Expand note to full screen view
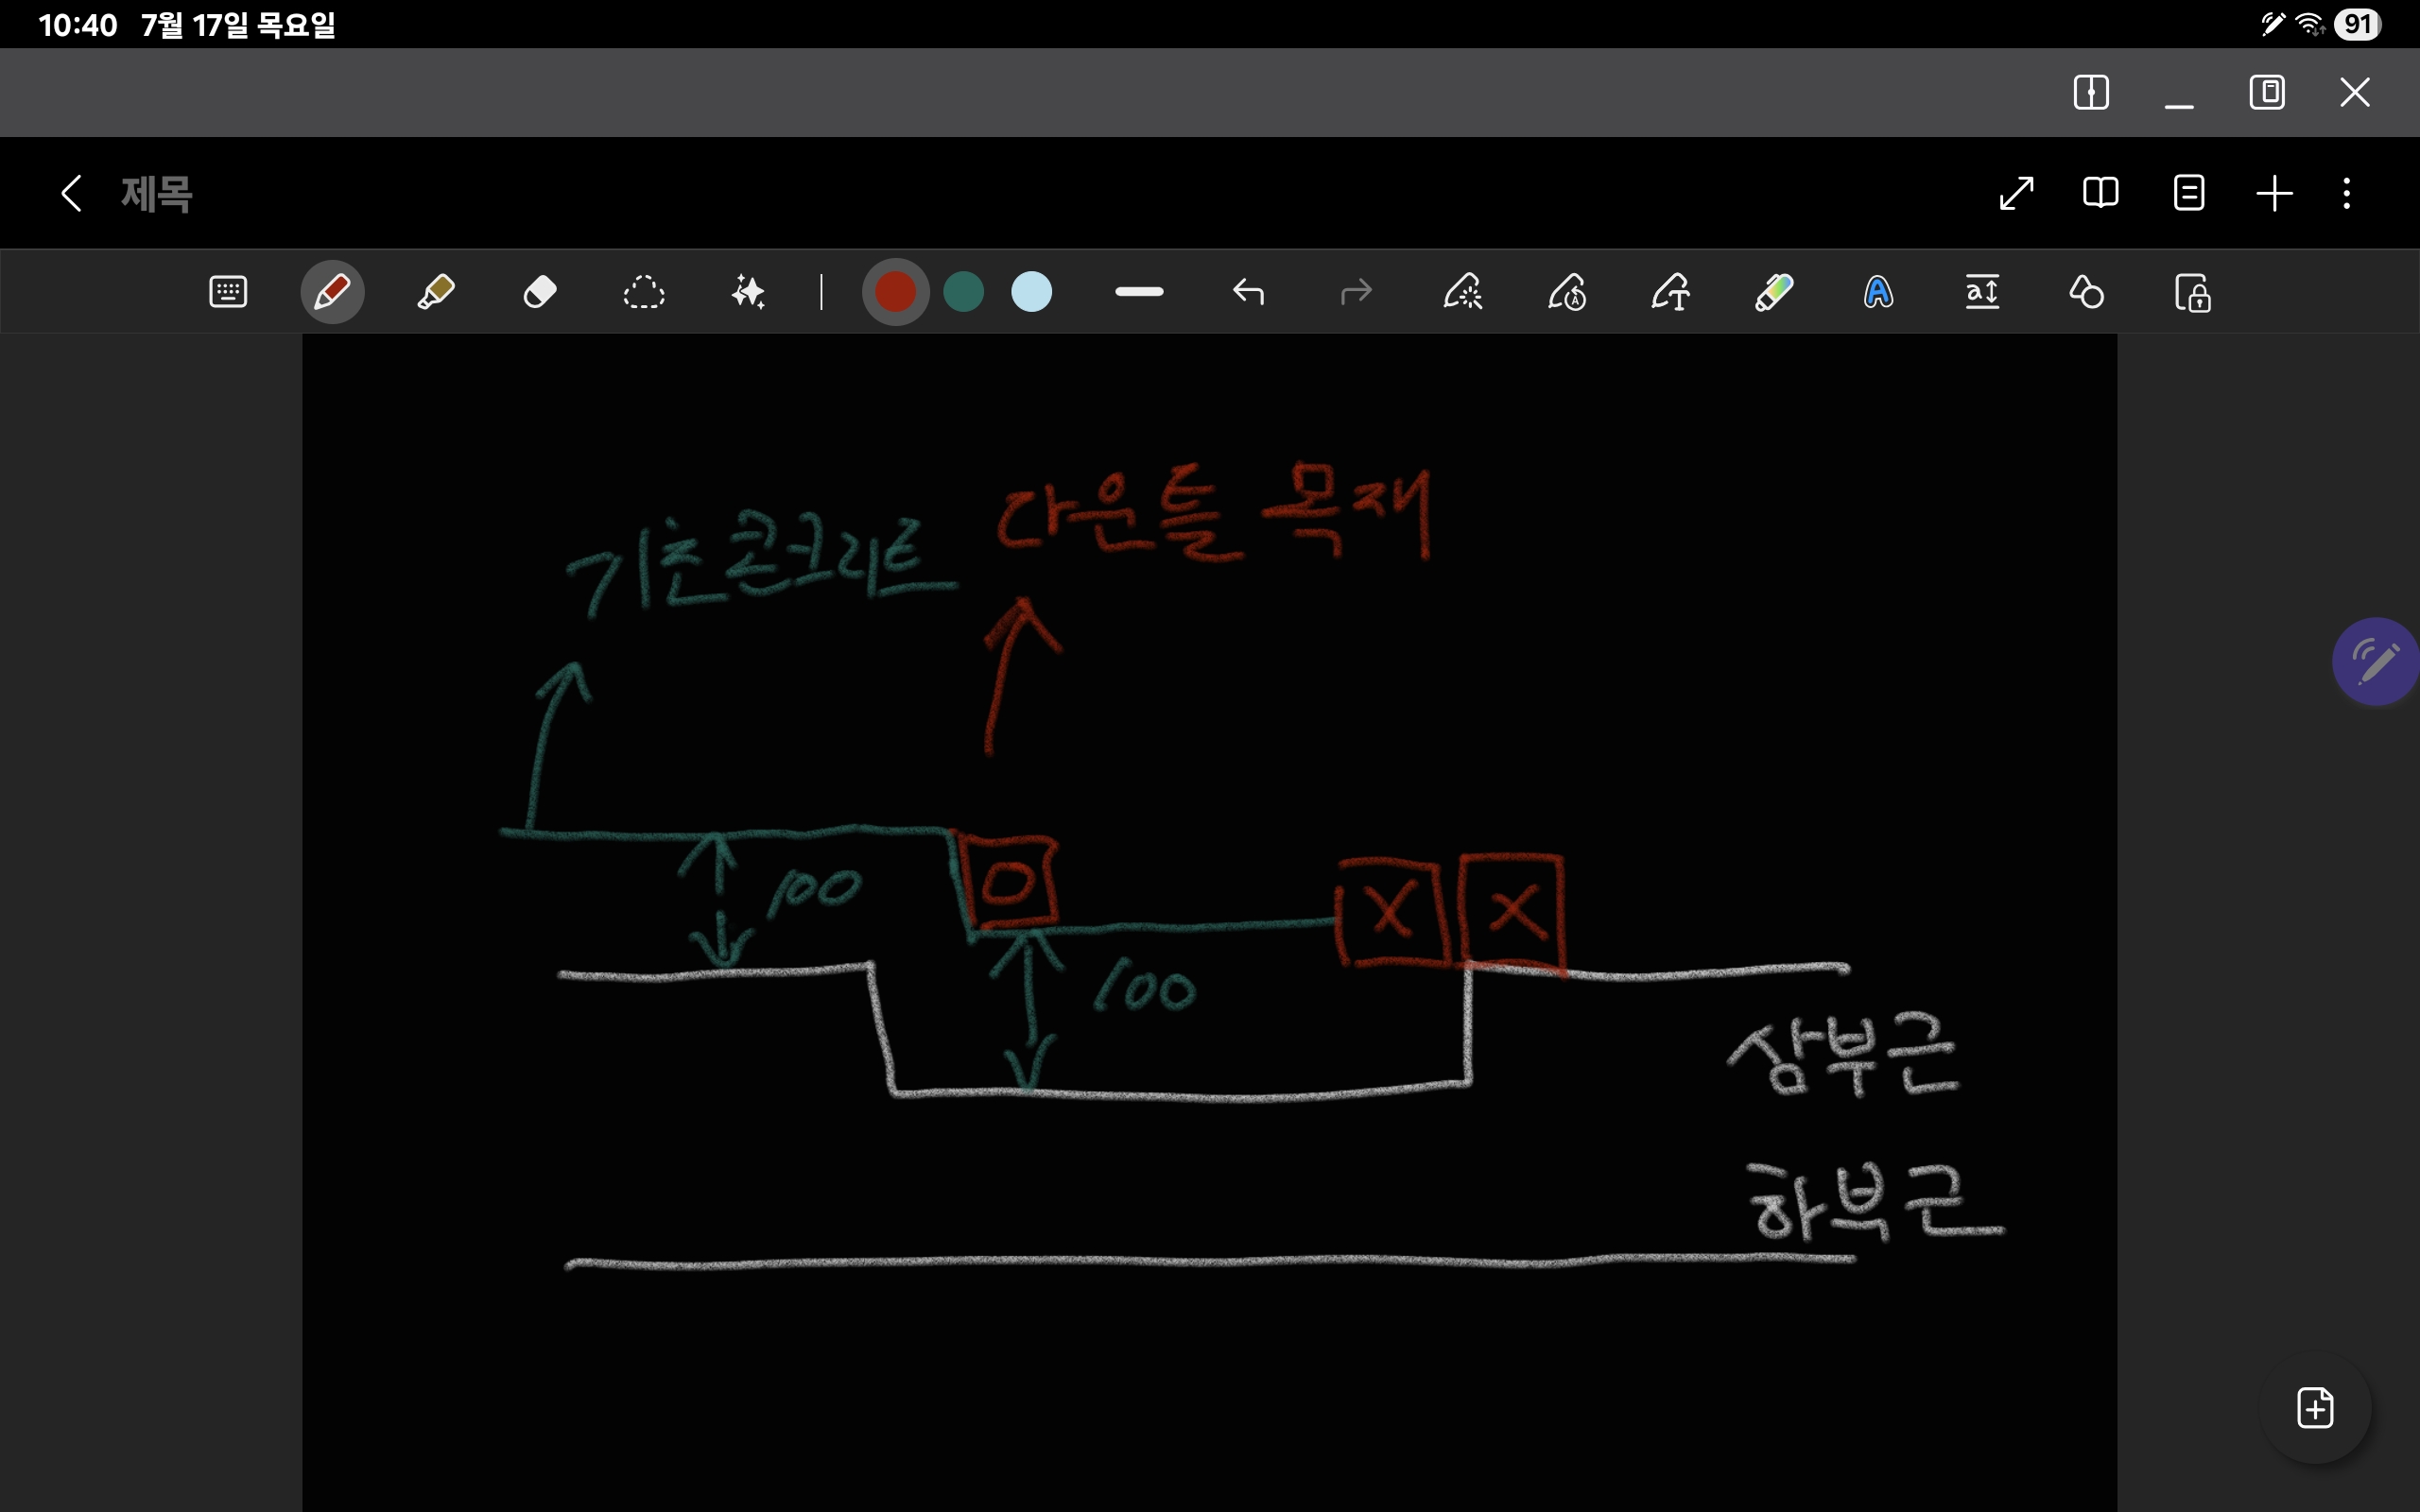Screen dimensions: 2420x1512 [x=2016, y=192]
